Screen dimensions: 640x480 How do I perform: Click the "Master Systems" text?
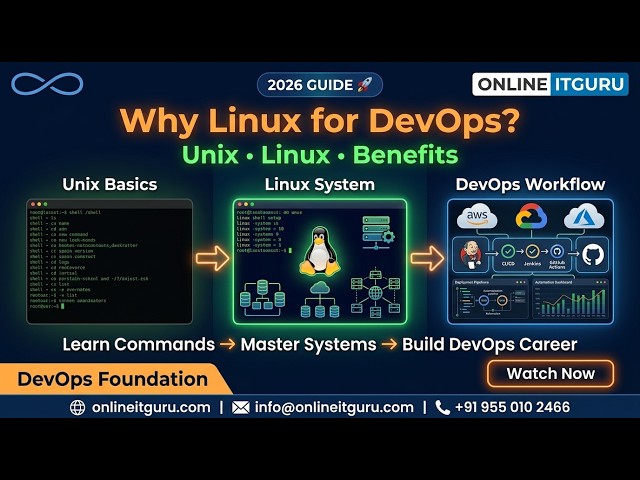tap(308, 344)
